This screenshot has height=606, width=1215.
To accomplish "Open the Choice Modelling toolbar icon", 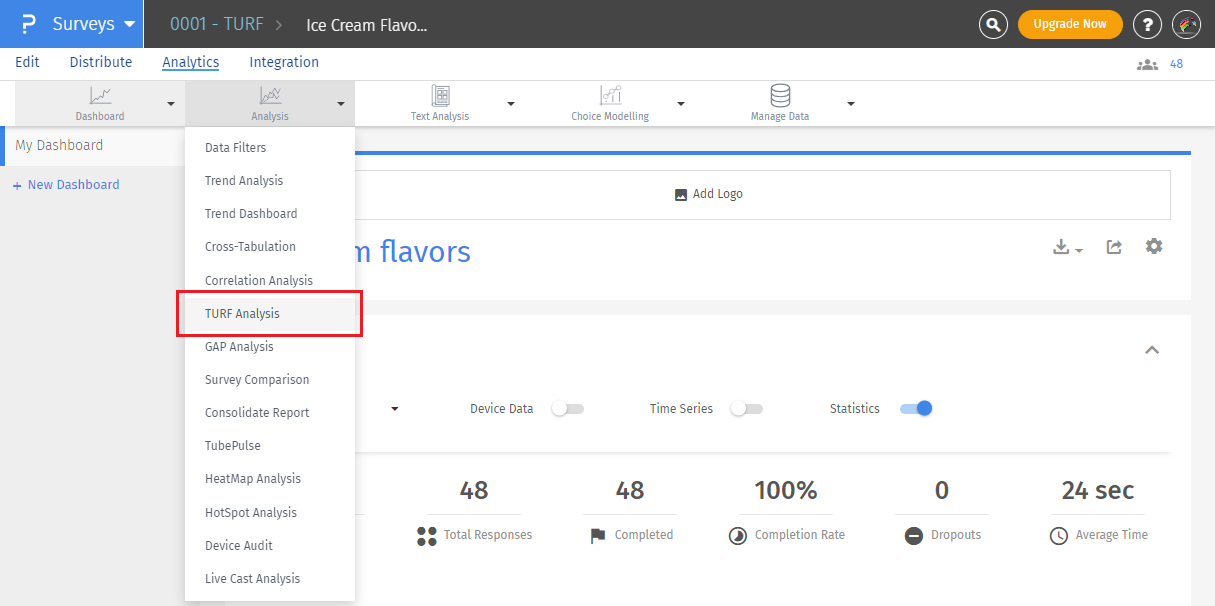I will pos(610,96).
